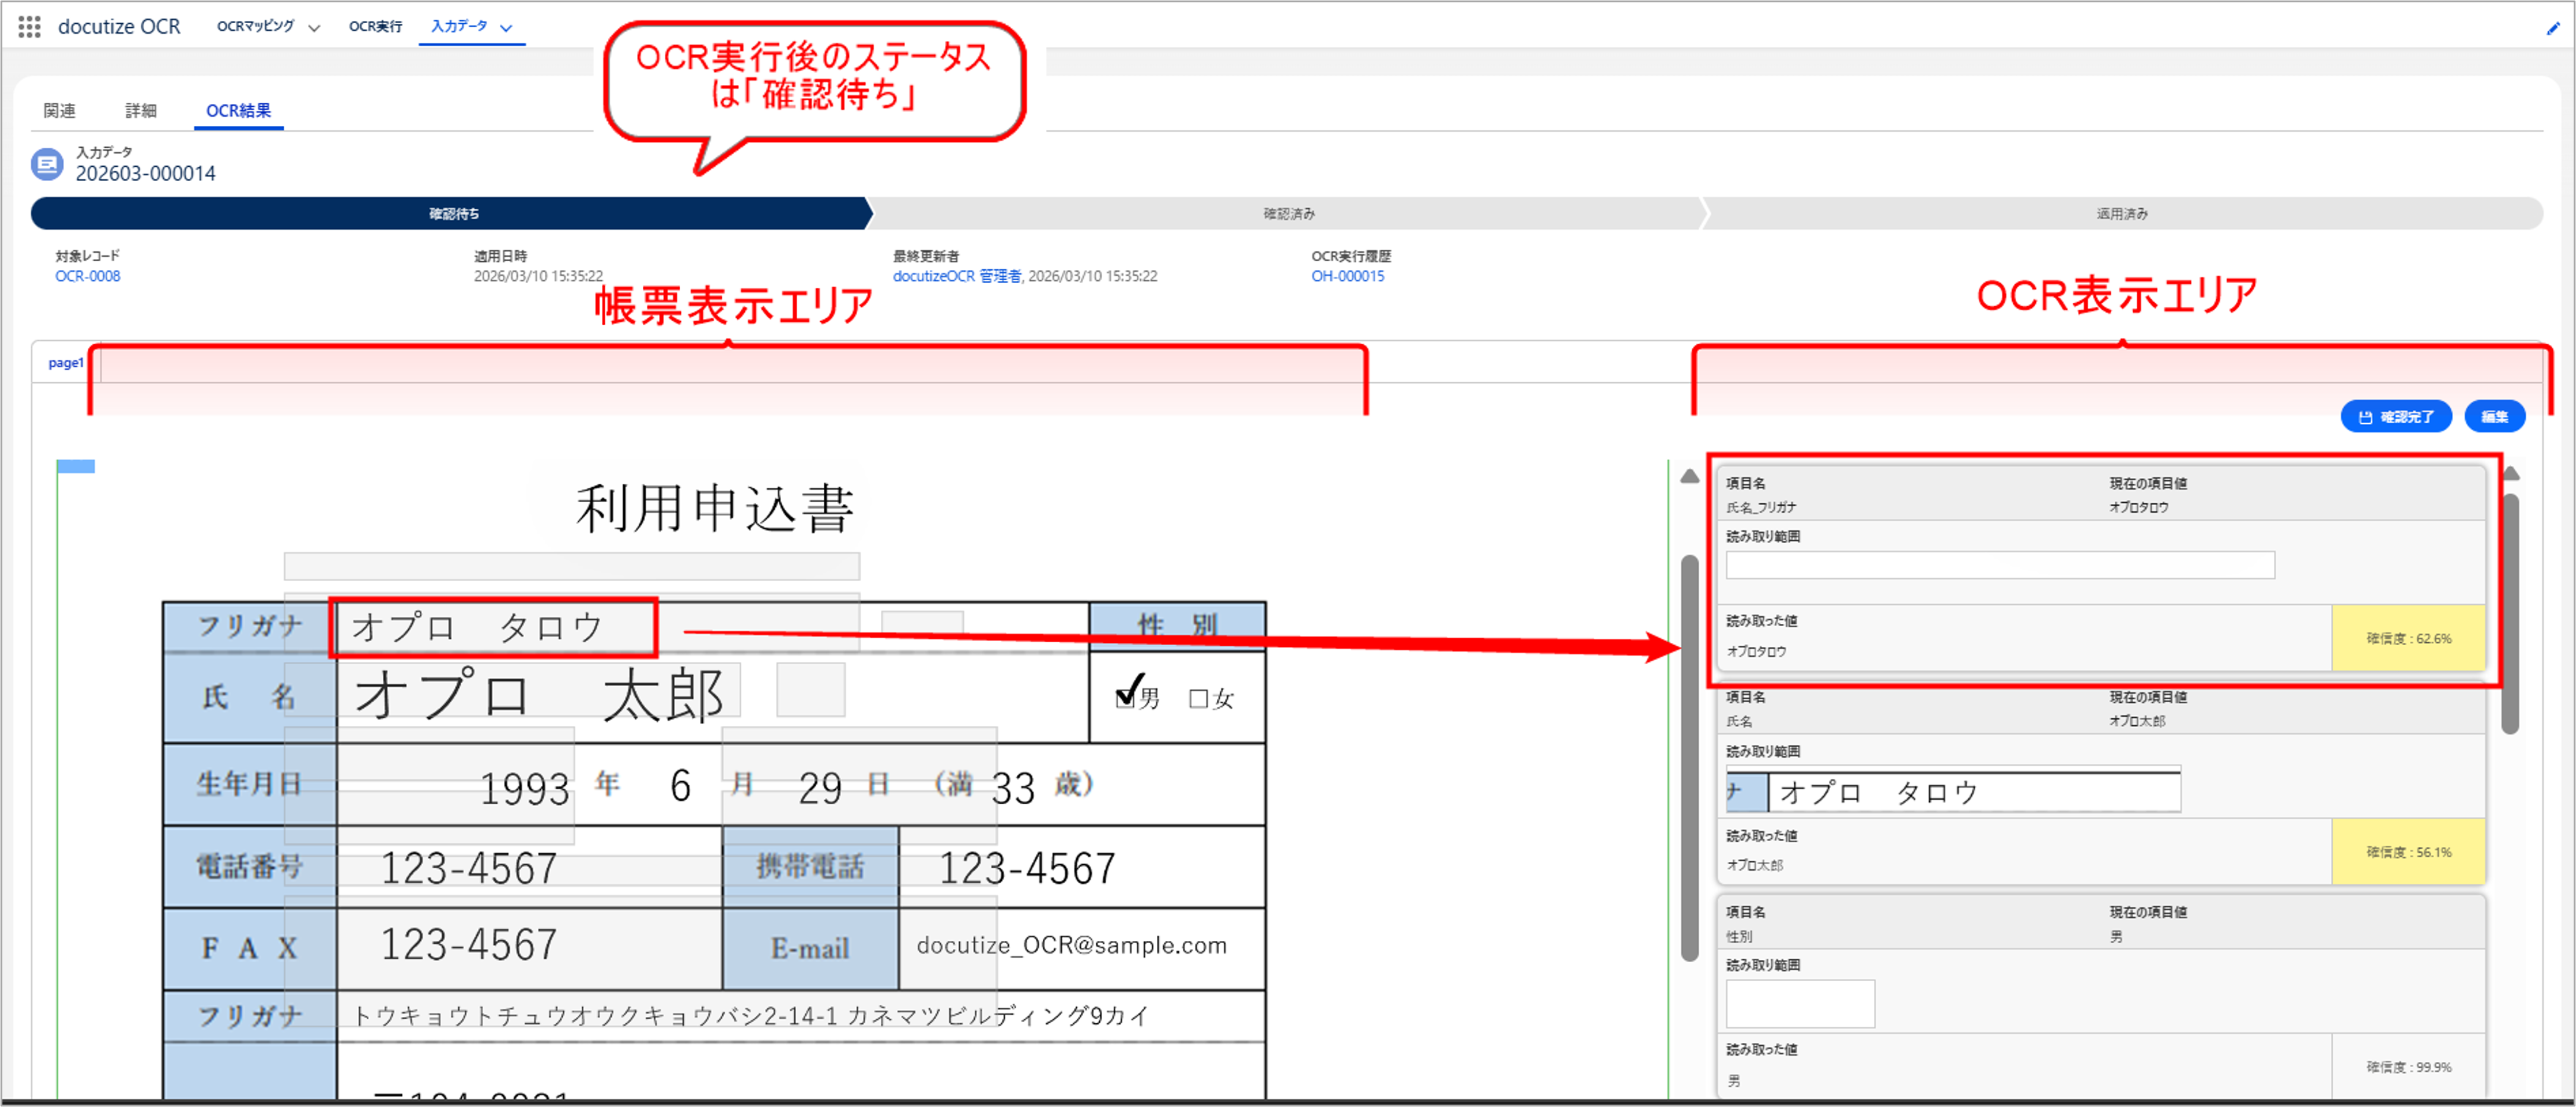Click the 確認完了 button

coord(2396,417)
